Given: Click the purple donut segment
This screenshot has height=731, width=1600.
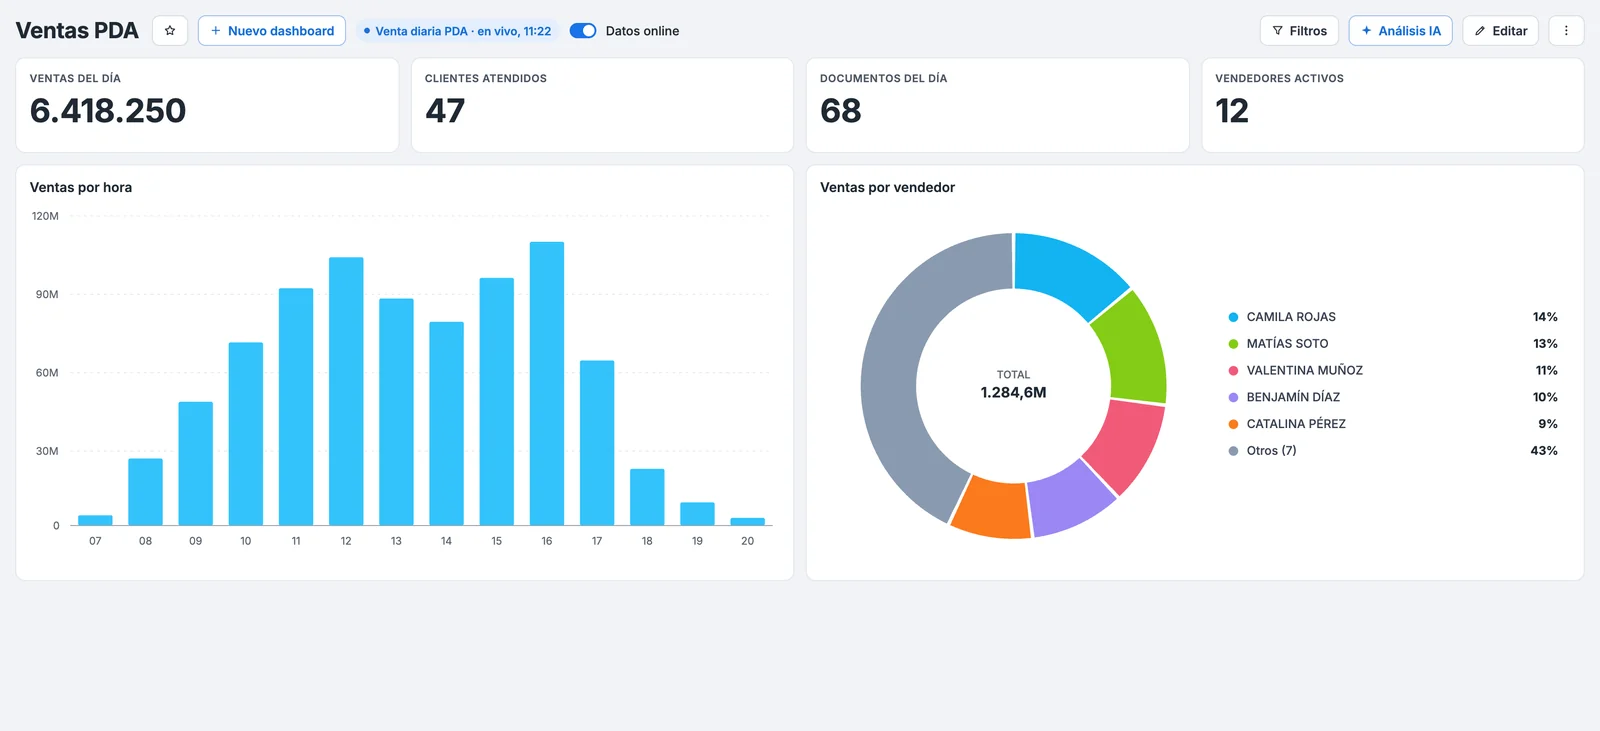Looking at the screenshot, I should (x=1070, y=499).
